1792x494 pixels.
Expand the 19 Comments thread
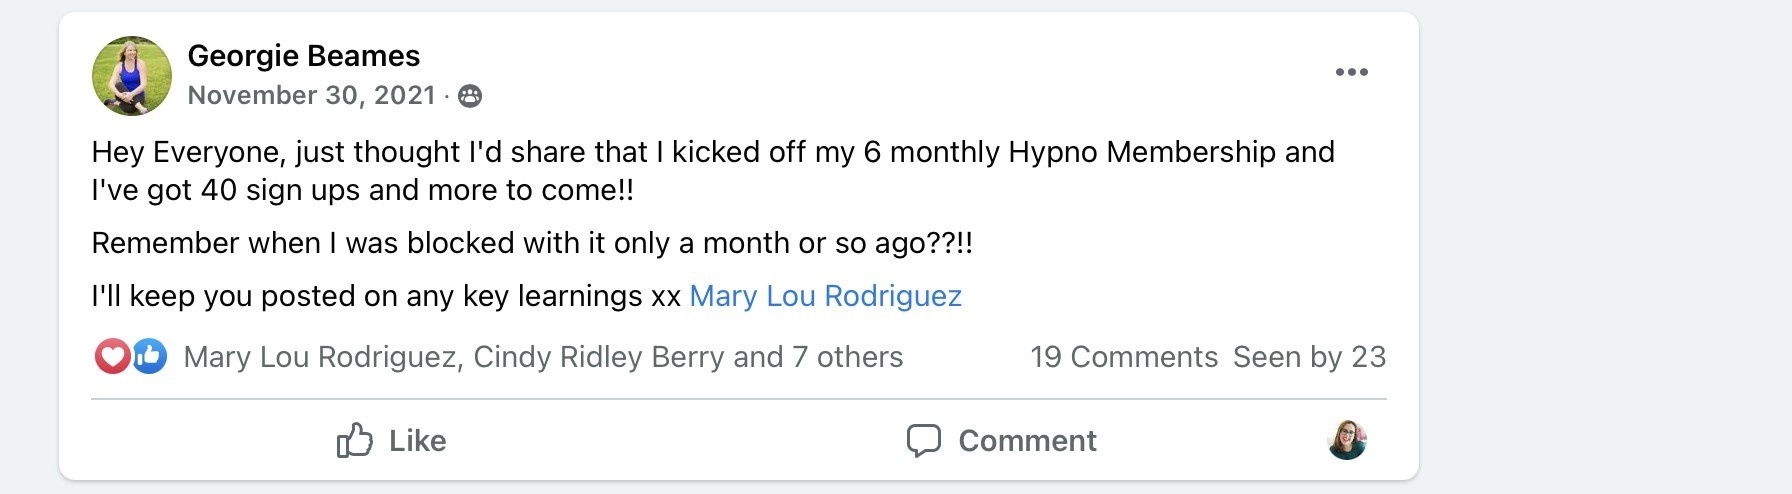1124,357
